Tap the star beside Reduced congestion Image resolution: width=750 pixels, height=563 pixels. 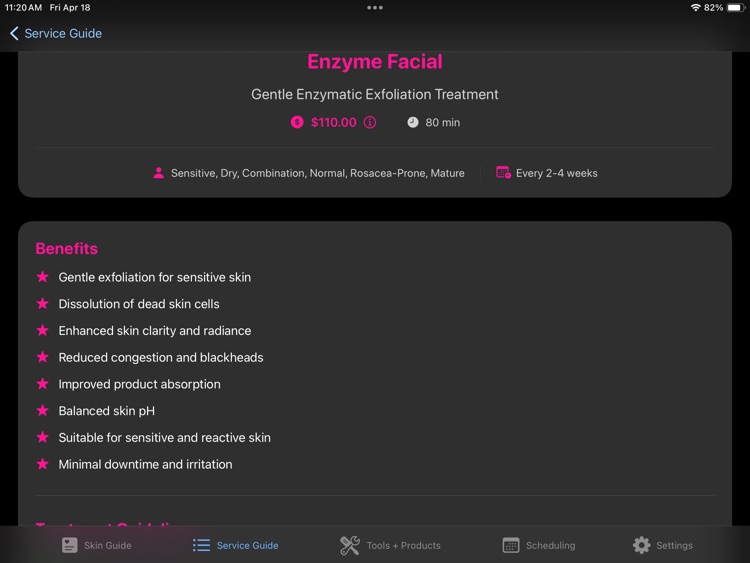click(43, 357)
